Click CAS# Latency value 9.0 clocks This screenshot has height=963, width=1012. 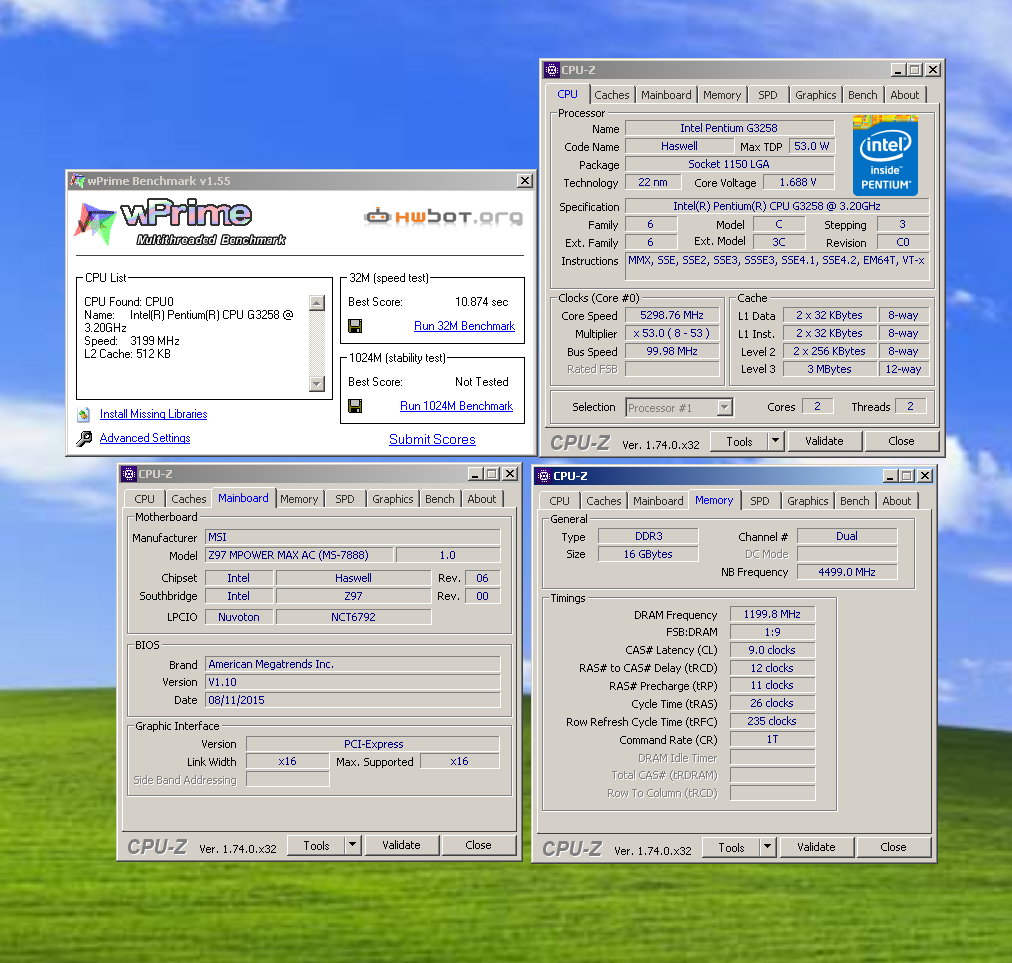[772, 651]
